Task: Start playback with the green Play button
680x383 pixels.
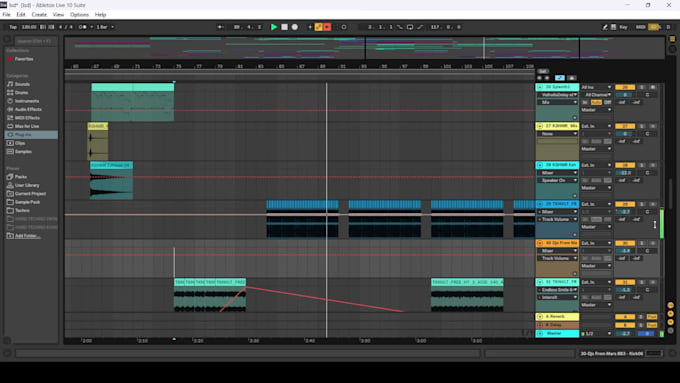Action: (274, 27)
